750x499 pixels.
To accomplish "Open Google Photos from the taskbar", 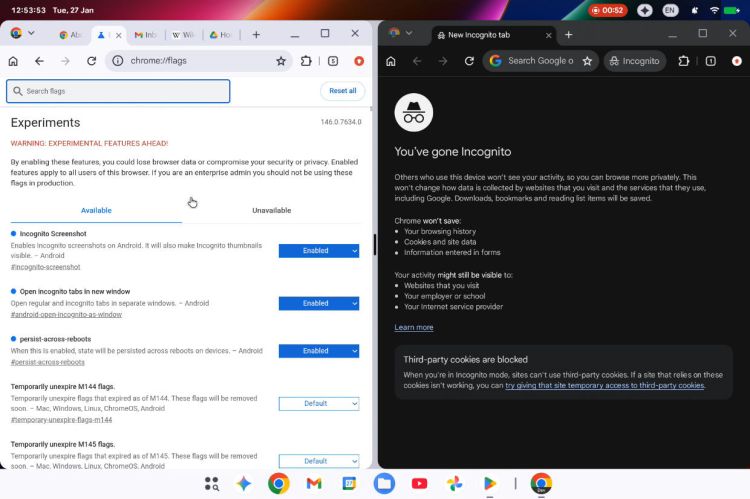I will (454, 484).
